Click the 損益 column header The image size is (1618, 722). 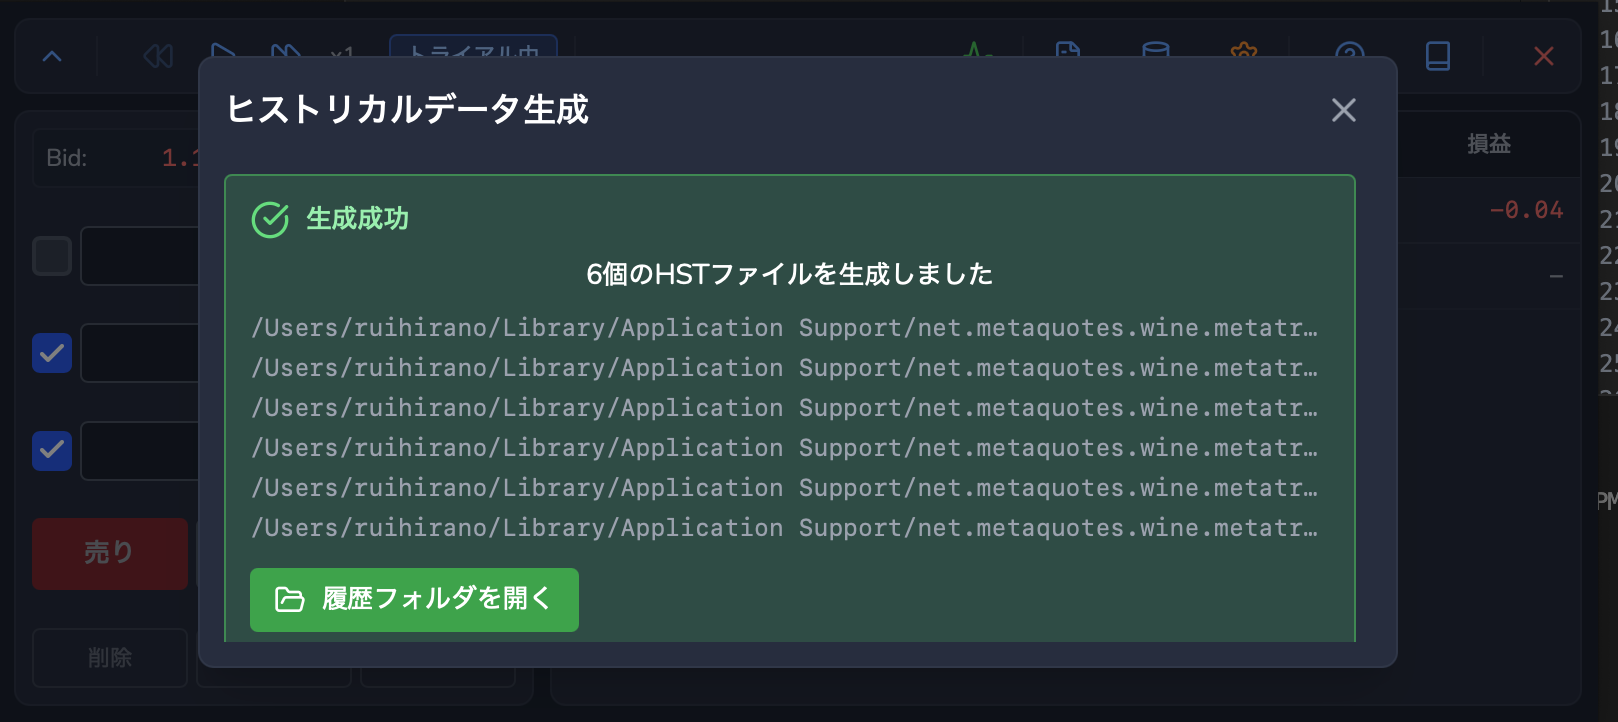[x=1489, y=144]
